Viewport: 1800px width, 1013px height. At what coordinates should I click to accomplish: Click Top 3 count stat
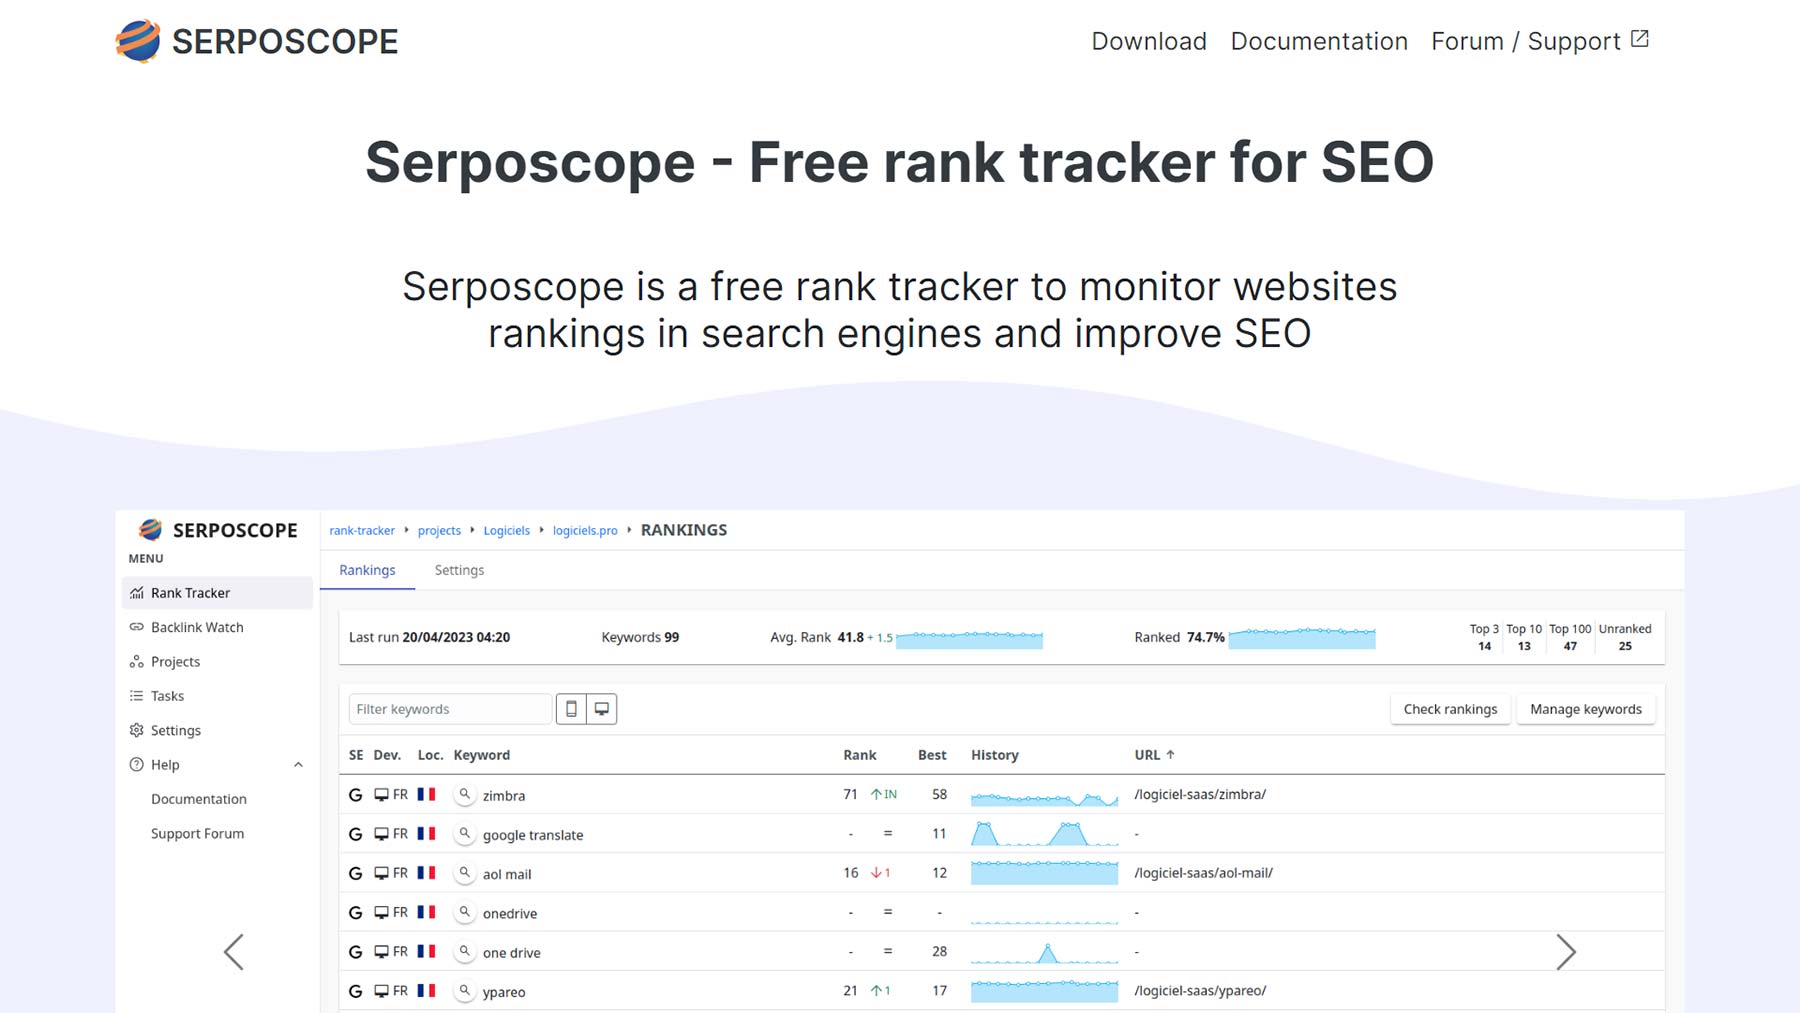(x=1484, y=646)
